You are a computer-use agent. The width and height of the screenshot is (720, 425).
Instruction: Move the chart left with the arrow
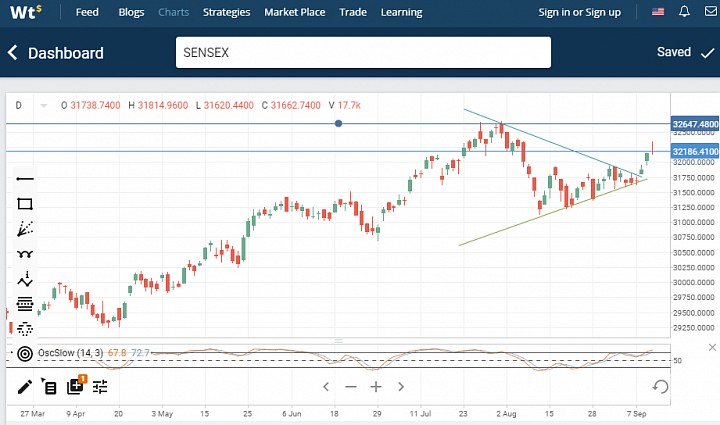pyautogui.click(x=326, y=387)
